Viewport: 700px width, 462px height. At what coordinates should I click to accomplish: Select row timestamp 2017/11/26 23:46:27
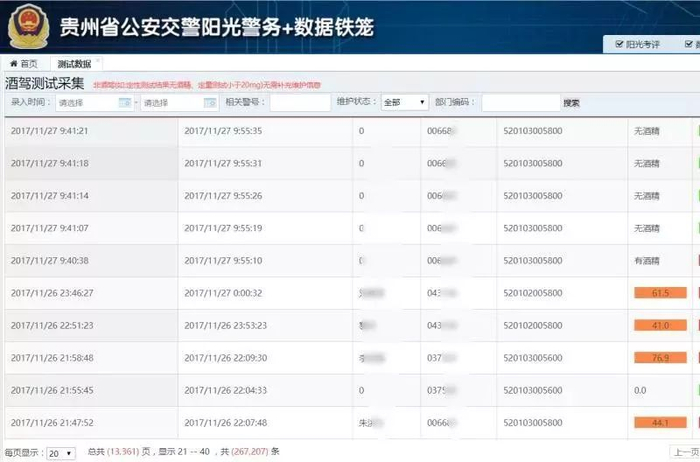click(52, 293)
